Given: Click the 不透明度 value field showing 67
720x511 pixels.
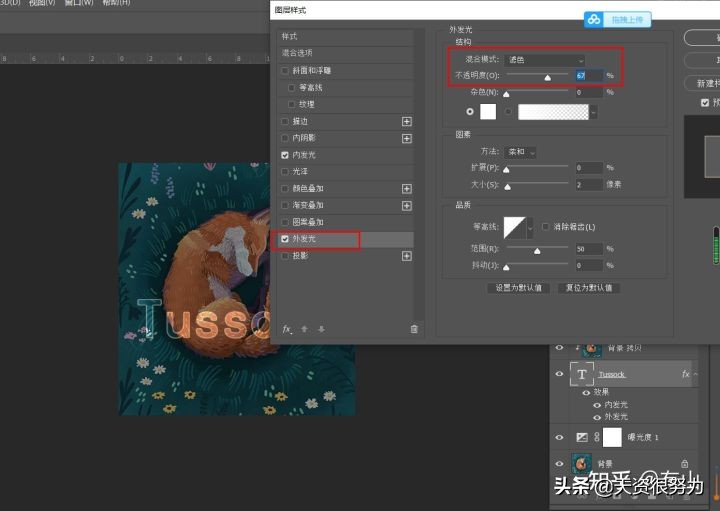Looking at the screenshot, I should [589, 75].
